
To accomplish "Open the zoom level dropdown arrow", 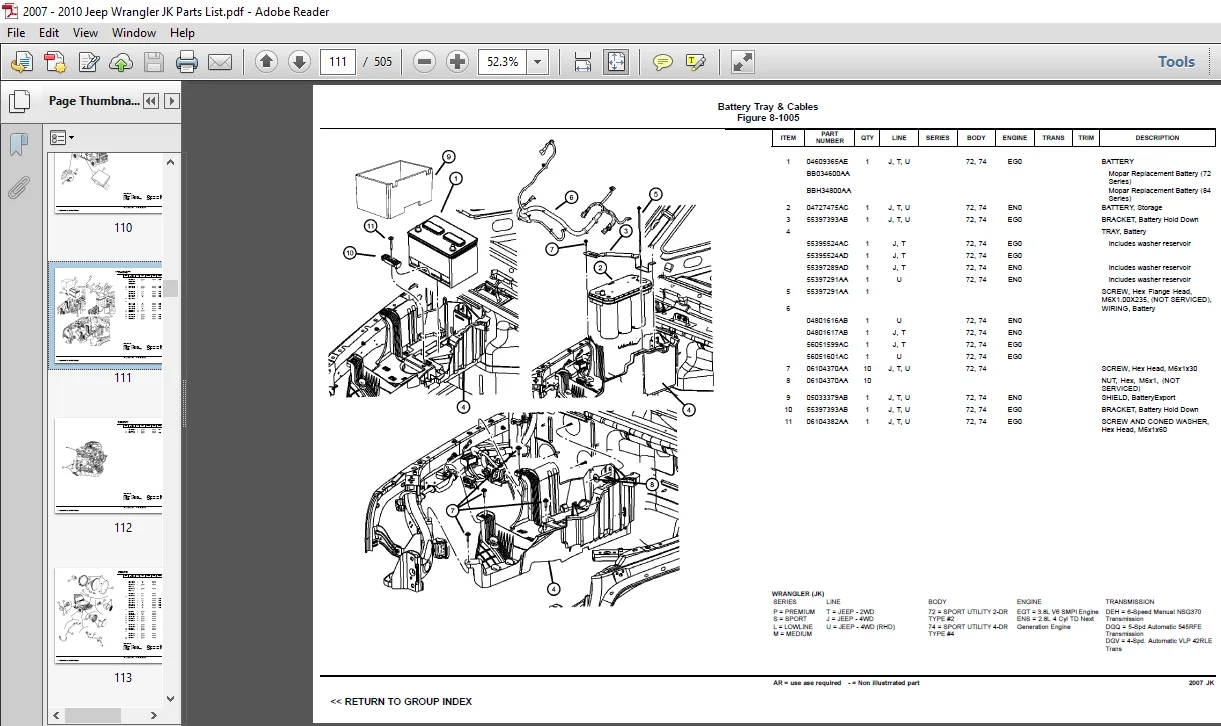I will pyautogui.click(x=538, y=62).
